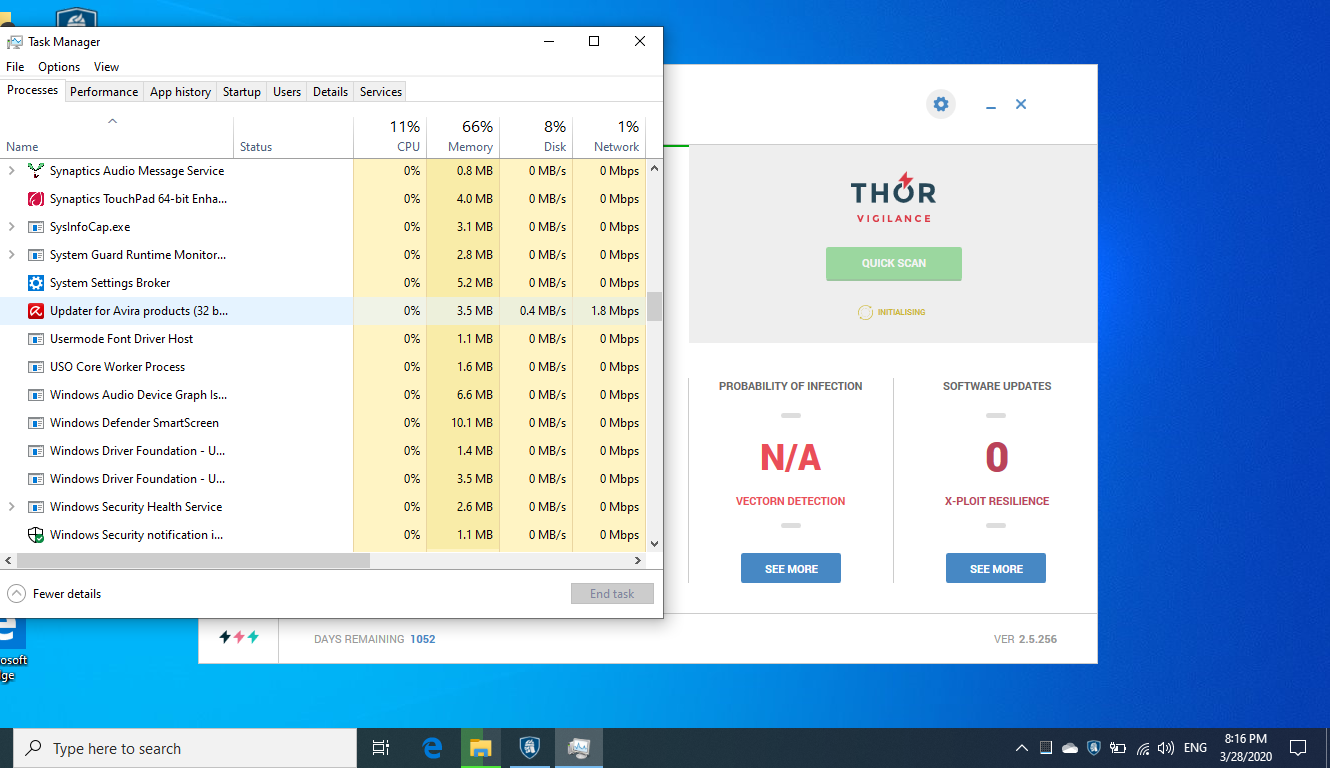Click the SysInfoCap.exe process icon

[36, 227]
